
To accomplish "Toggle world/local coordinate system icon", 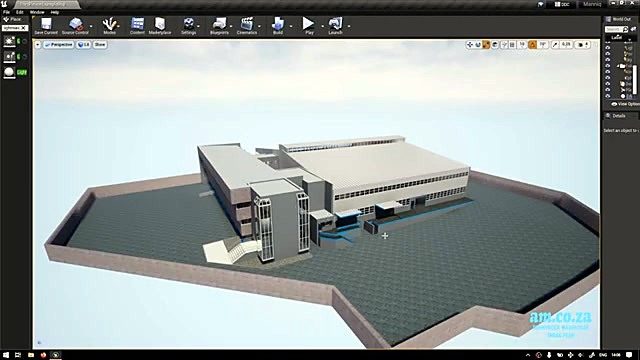I will coord(495,44).
